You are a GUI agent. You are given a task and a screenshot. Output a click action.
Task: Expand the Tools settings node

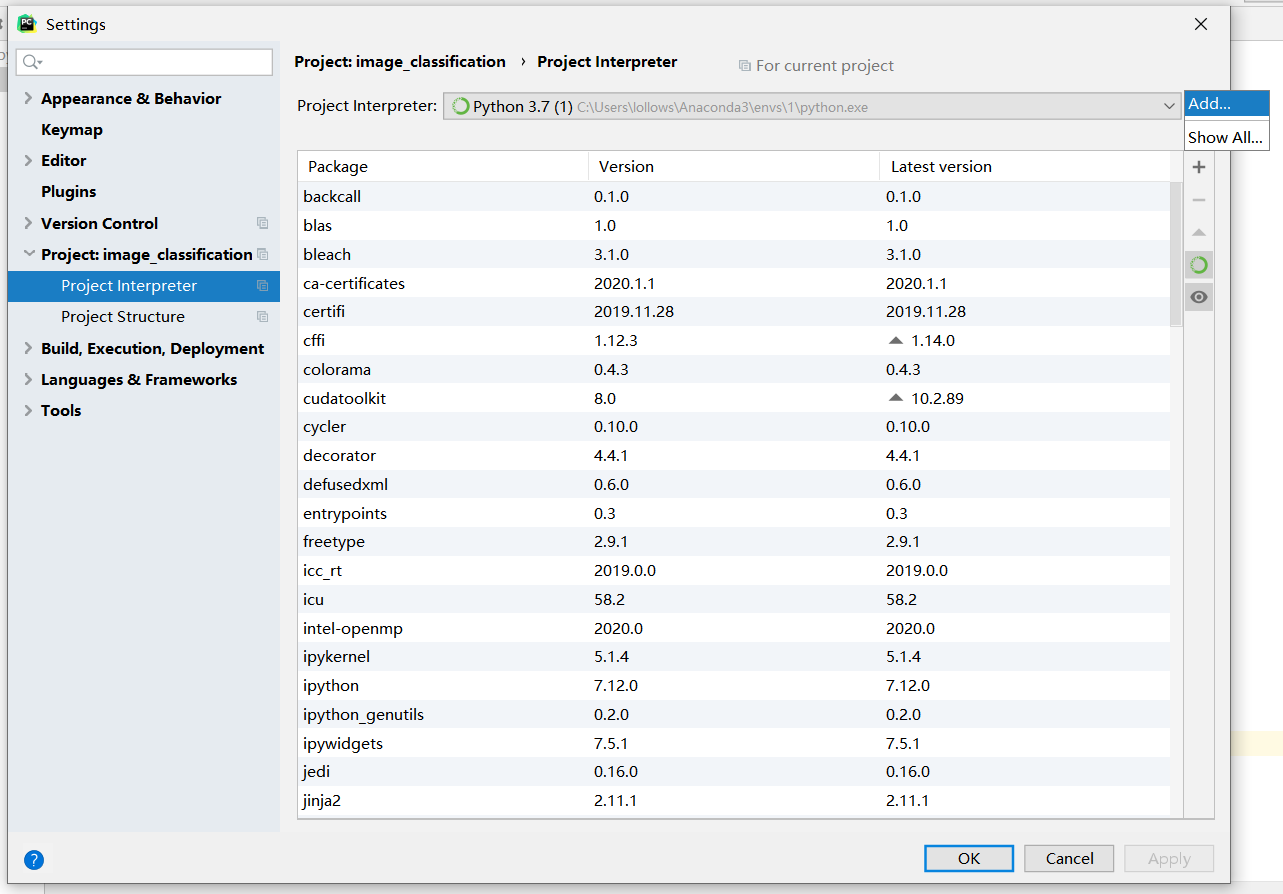coord(28,410)
